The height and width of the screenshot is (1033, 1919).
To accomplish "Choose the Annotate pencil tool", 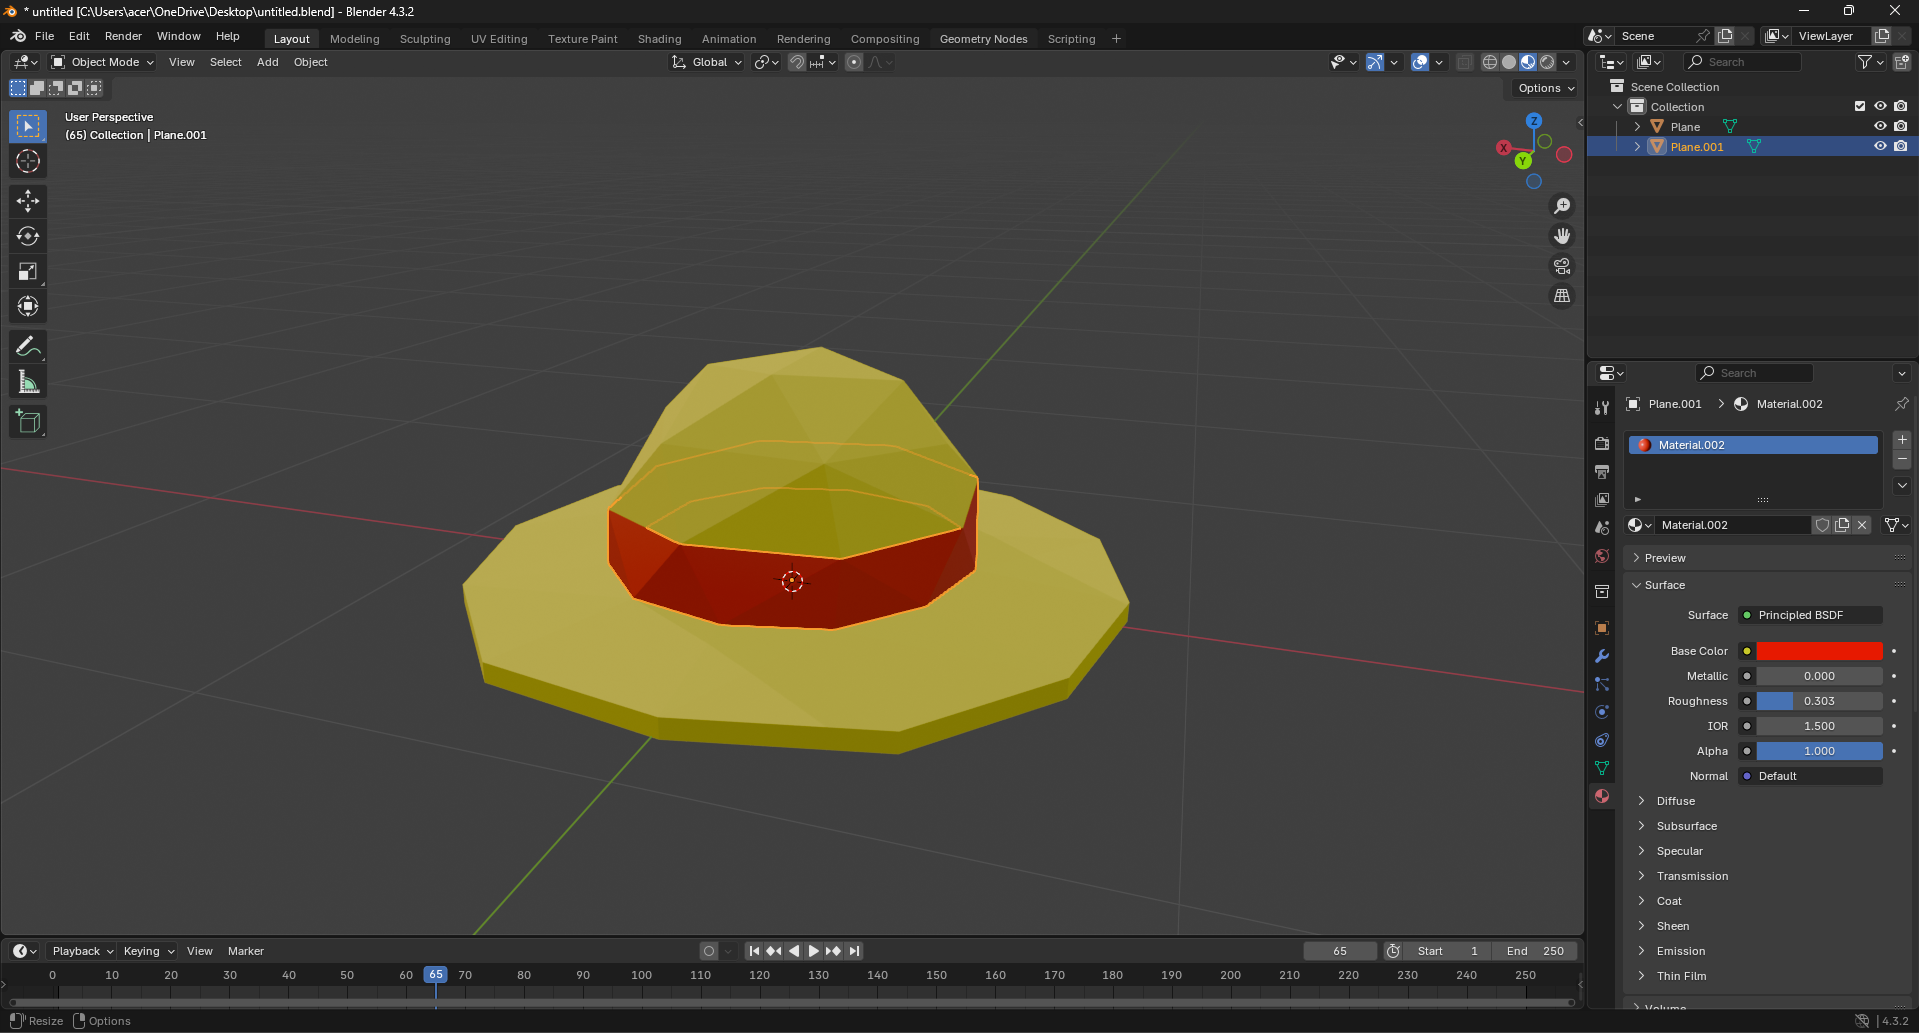I will 28,347.
